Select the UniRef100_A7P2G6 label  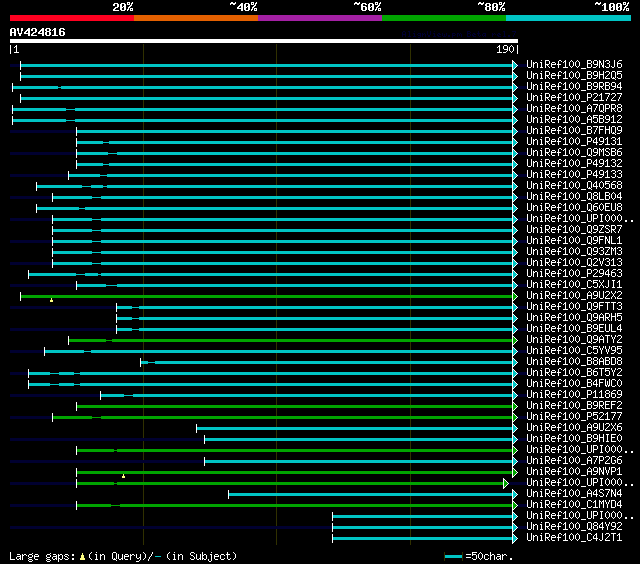[x=574, y=461]
